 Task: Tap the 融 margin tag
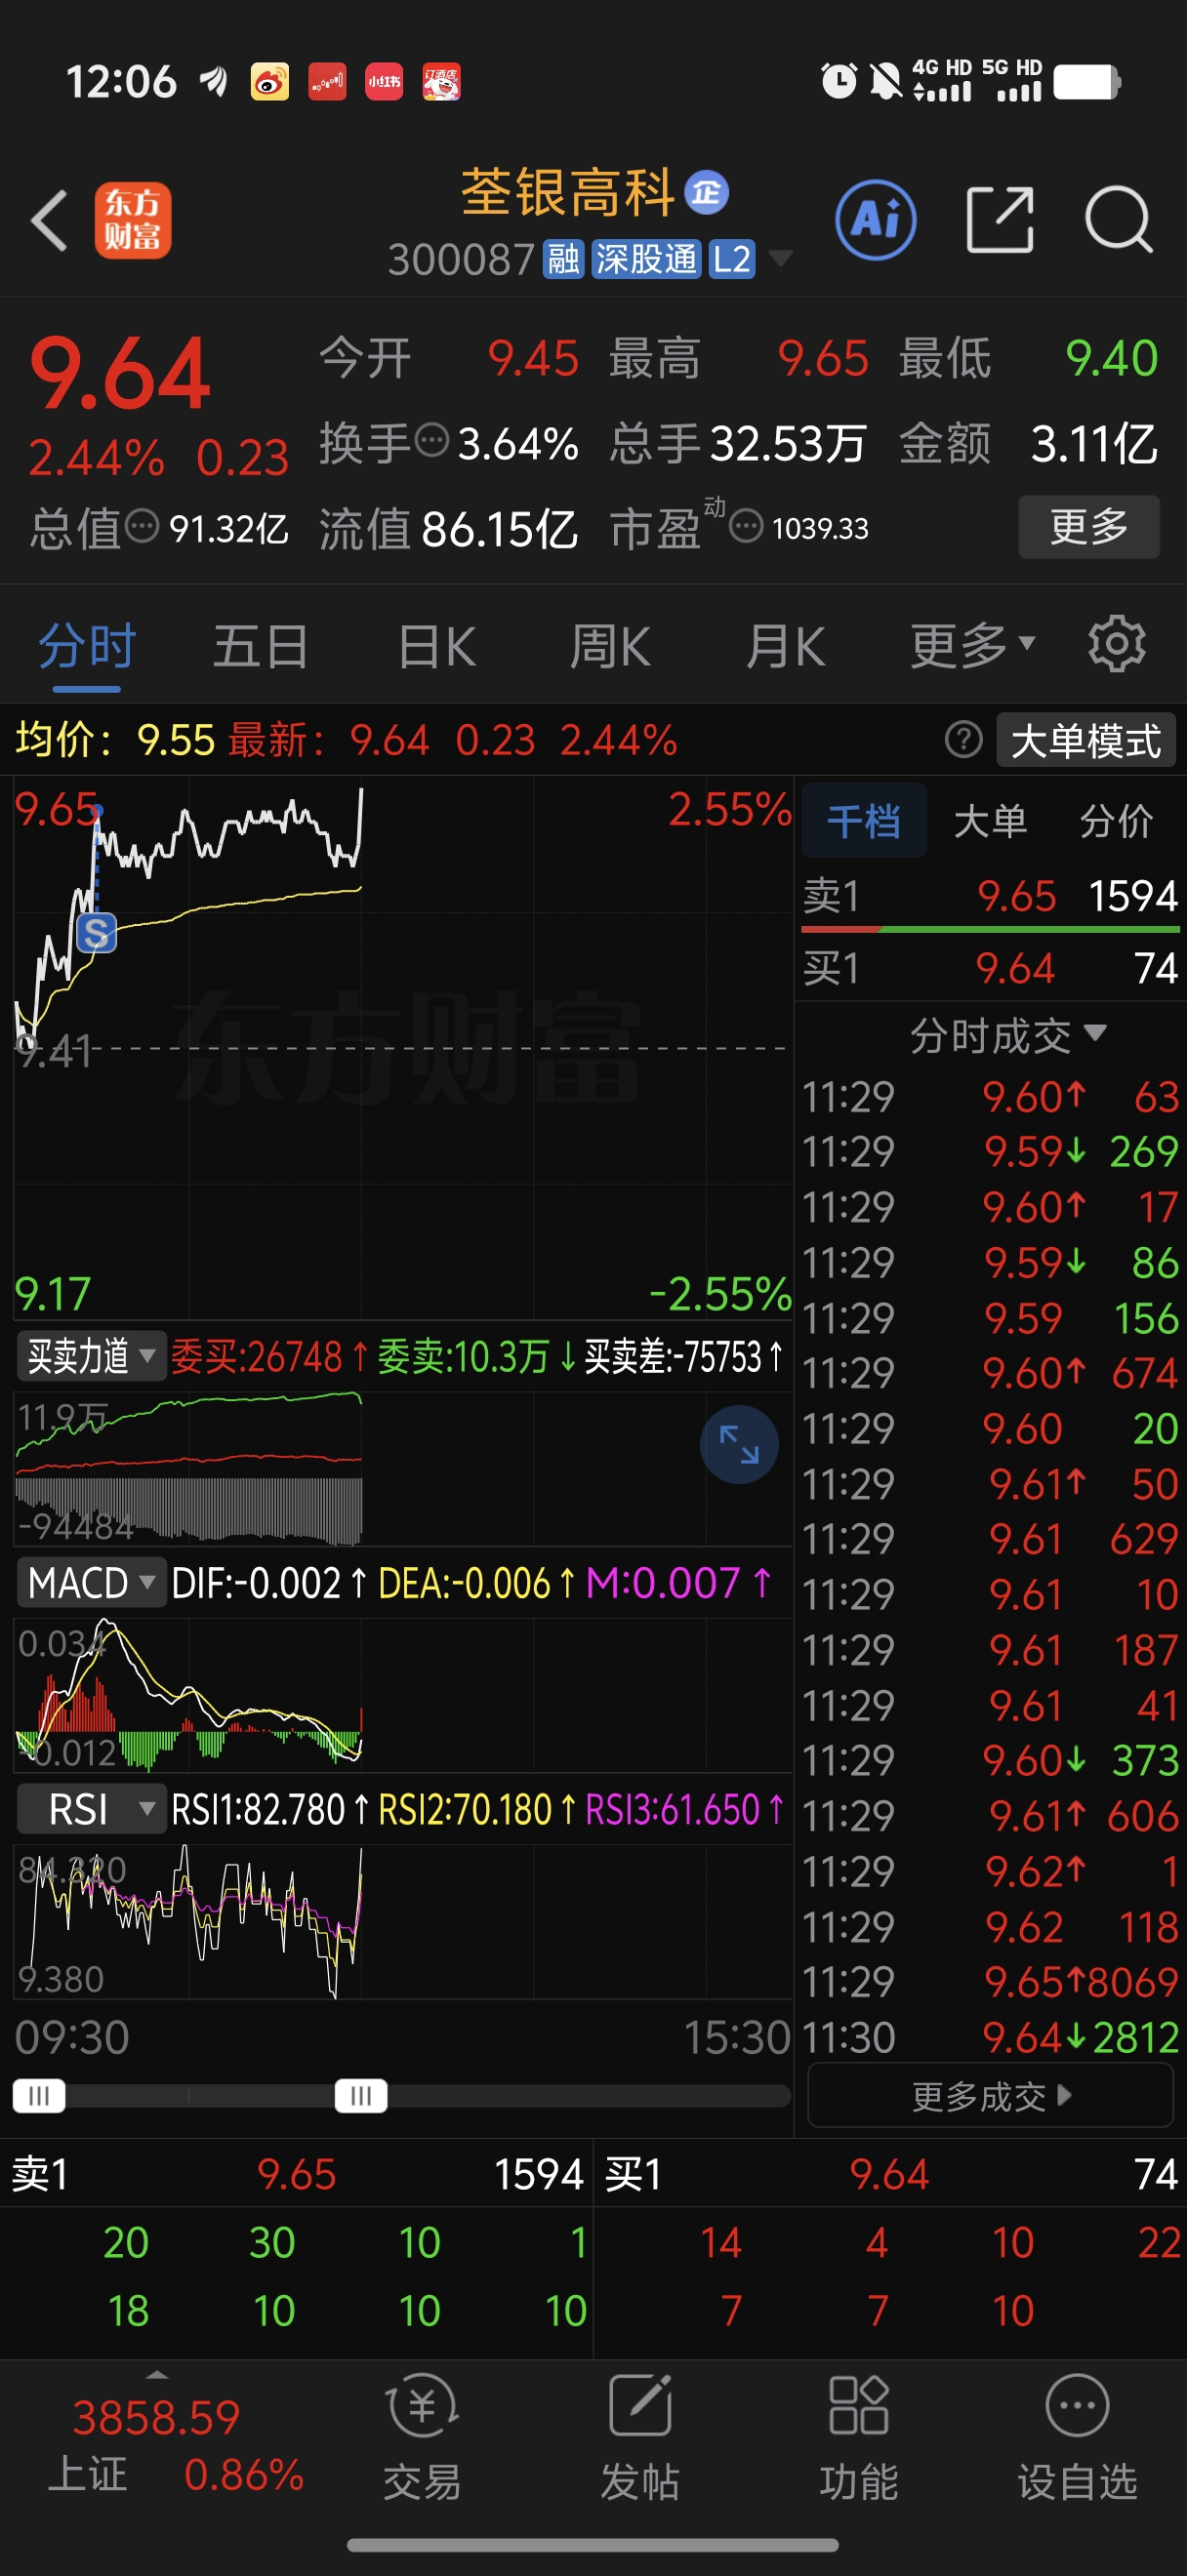[563, 260]
